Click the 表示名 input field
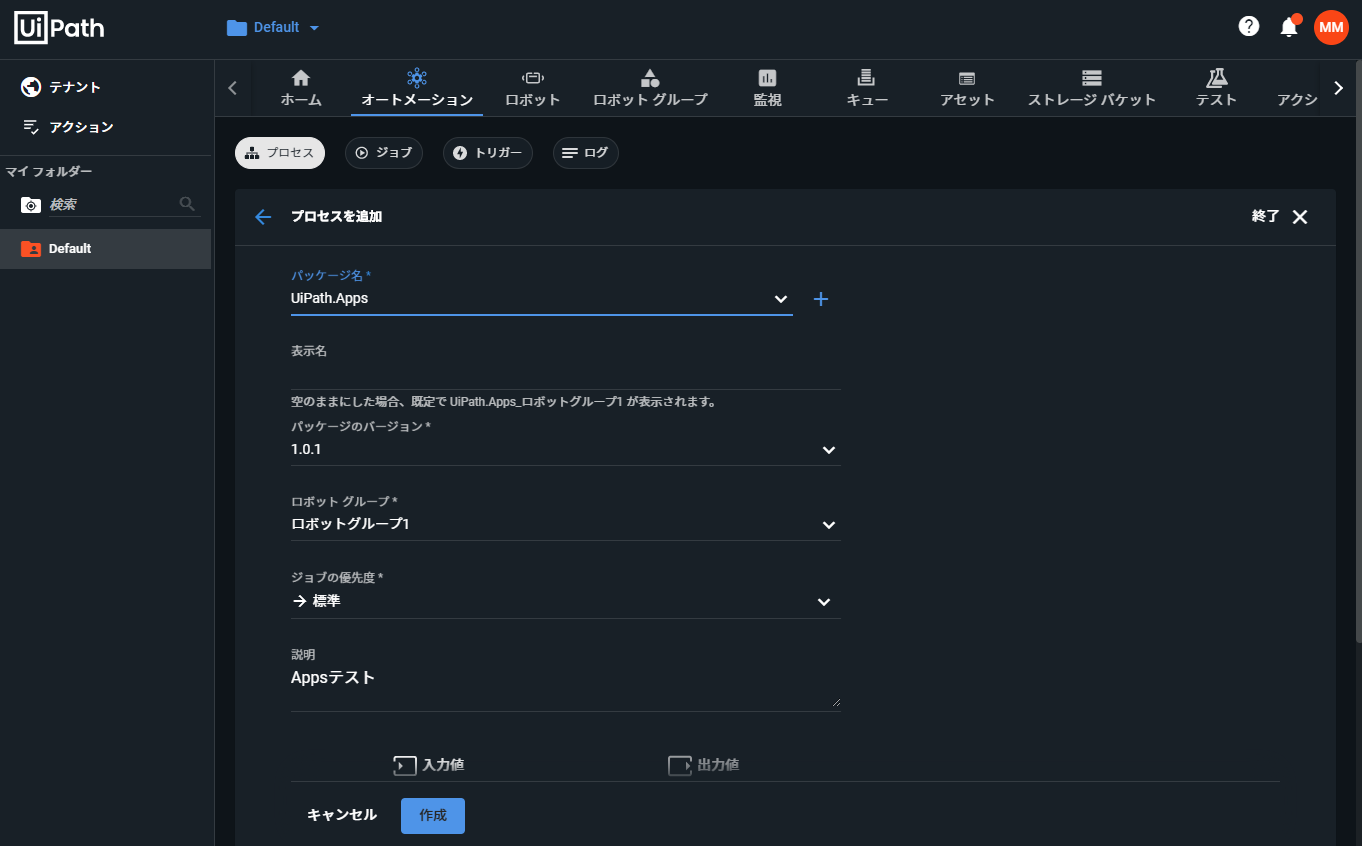 coord(566,374)
